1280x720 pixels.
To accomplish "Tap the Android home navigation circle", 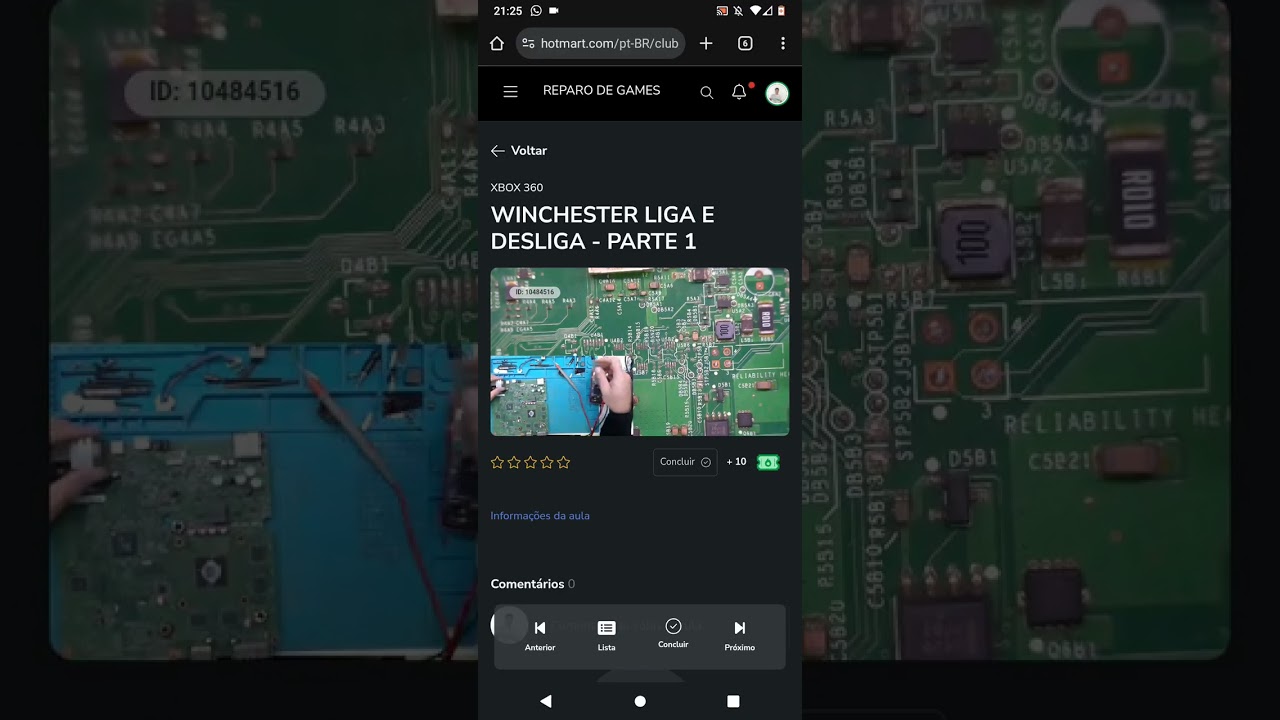I will click(640, 701).
